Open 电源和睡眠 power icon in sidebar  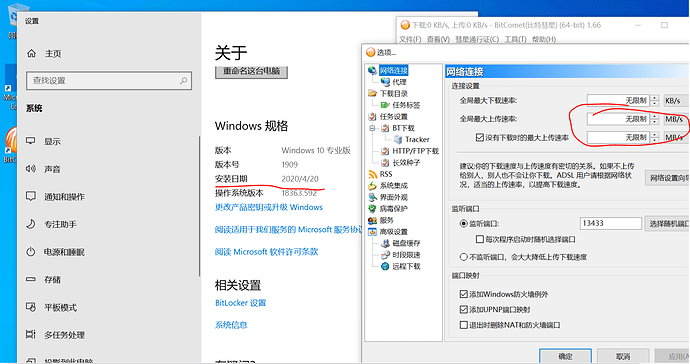pyautogui.click(x=30, y=252)
